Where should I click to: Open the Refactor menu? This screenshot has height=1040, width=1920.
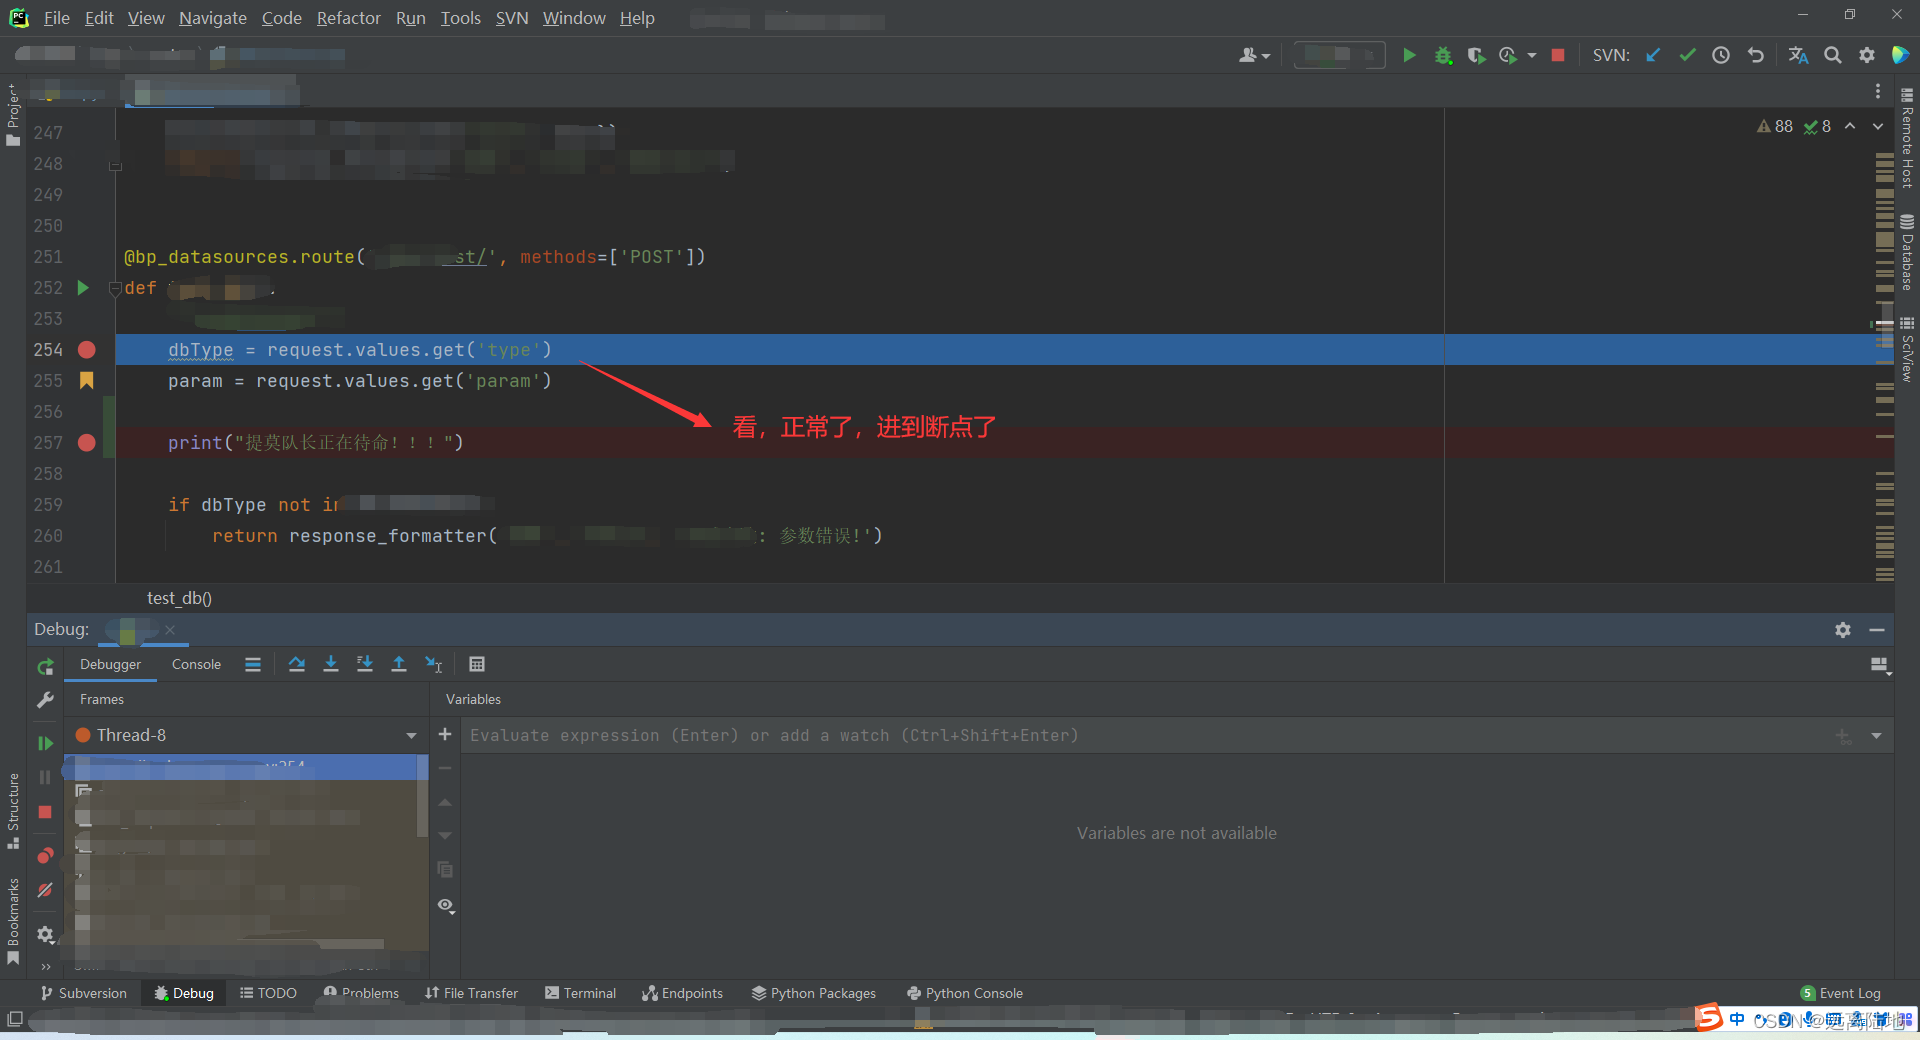348,18
